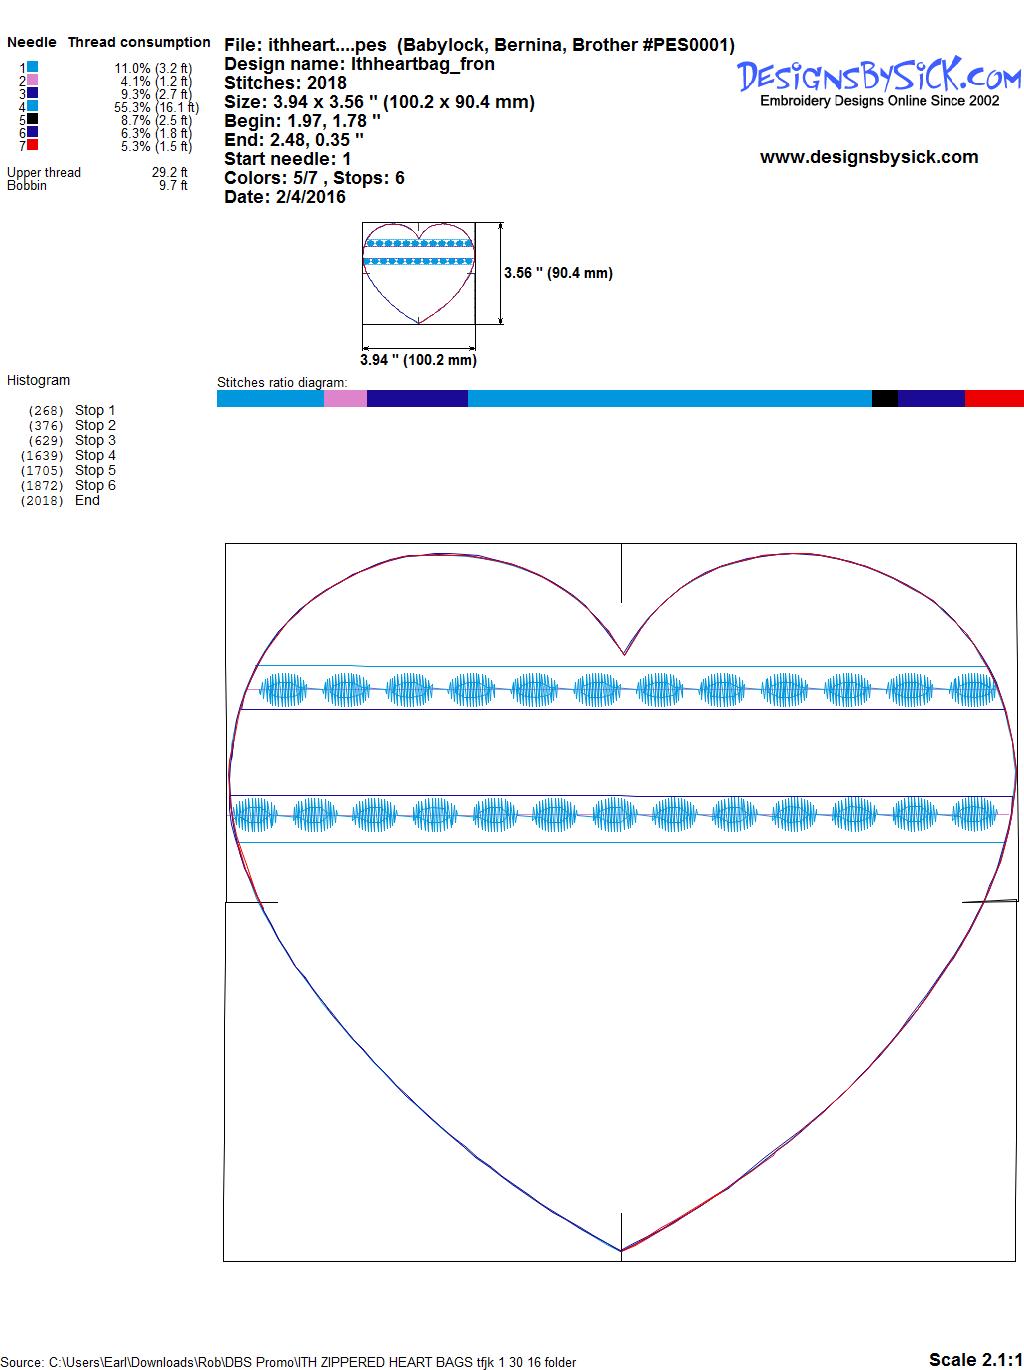Click pink segment in stitches ratio diagram
Viewport: 1024px width, 1370px height.
tap(345, 398)
